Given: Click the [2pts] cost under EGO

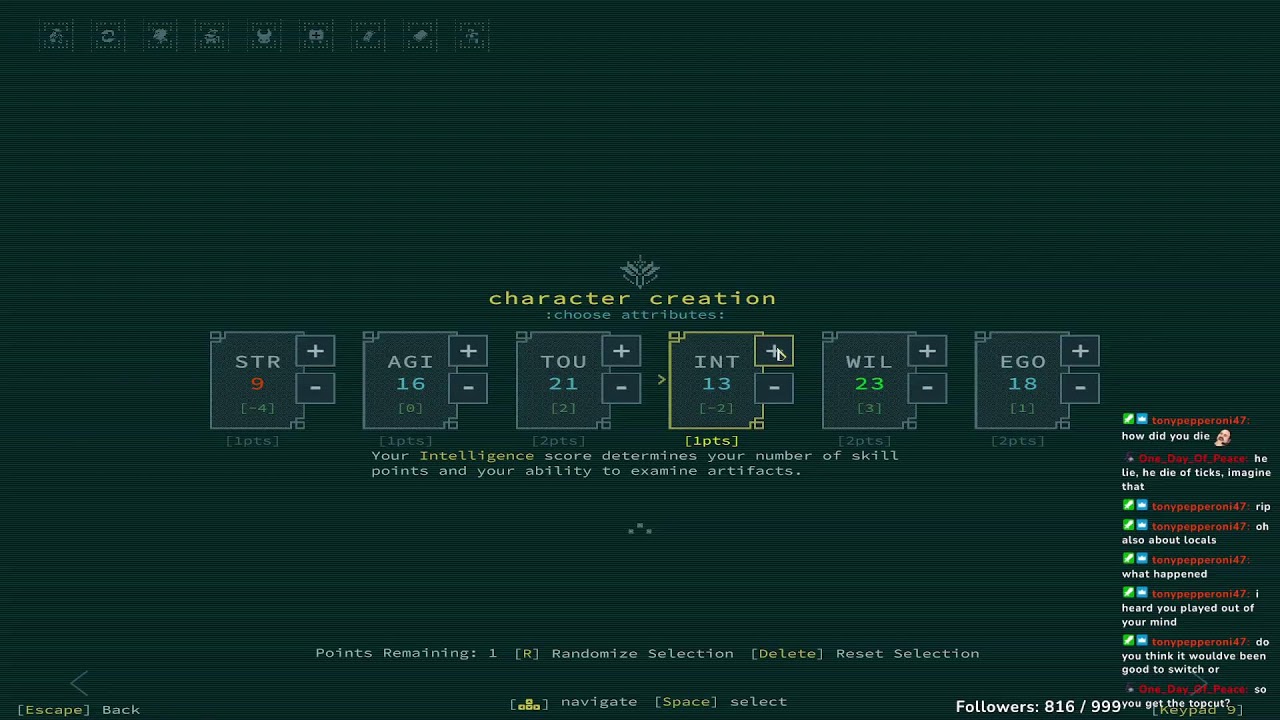Looking at the screenshot, I should [x=1018, y=440].
